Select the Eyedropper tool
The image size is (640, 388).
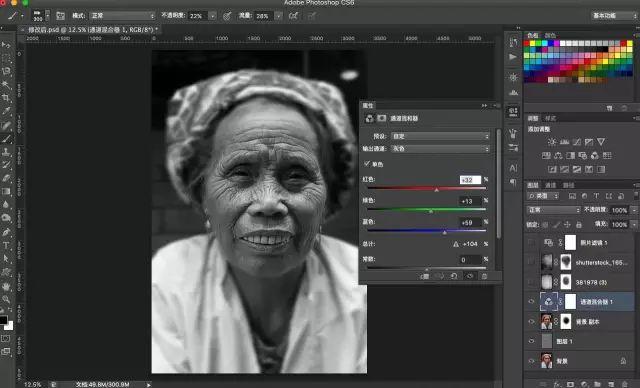[x=6, y=111]
